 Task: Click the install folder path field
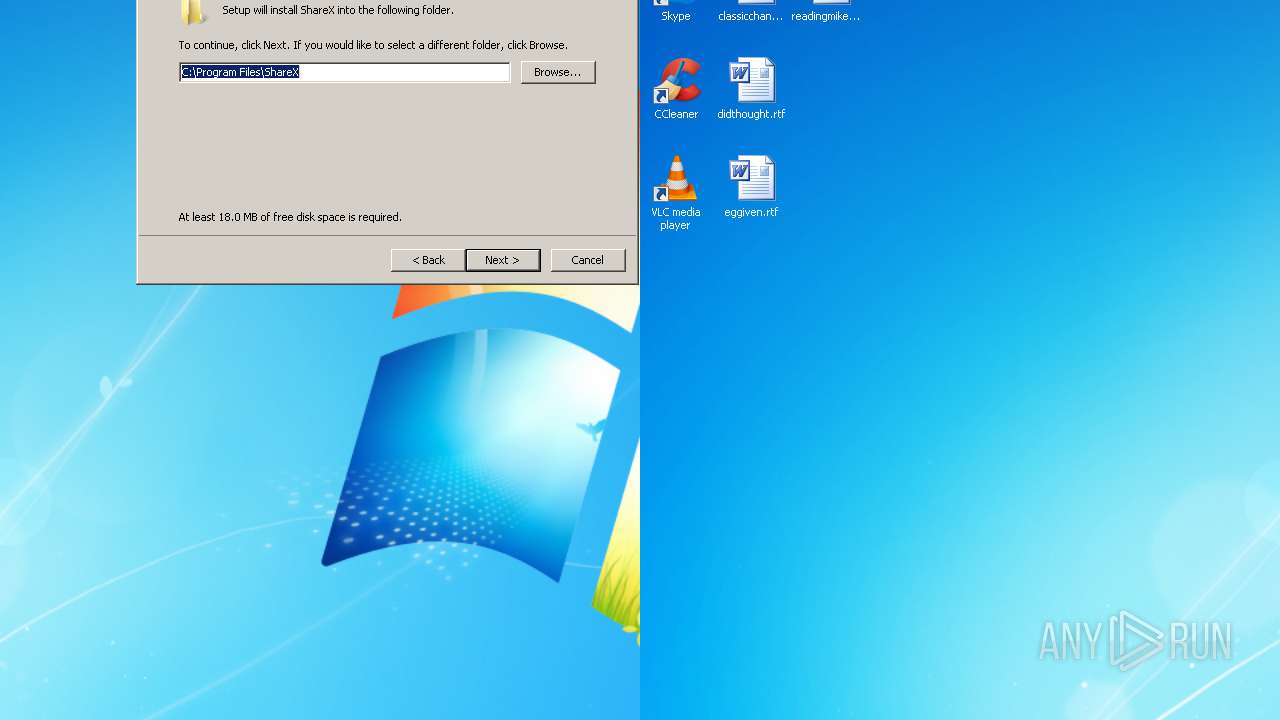345,72
